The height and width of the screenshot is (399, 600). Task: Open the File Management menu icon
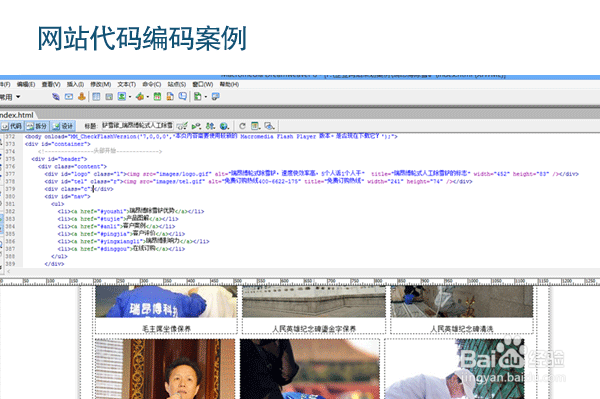pyautogui.click(x=210, y=126)
